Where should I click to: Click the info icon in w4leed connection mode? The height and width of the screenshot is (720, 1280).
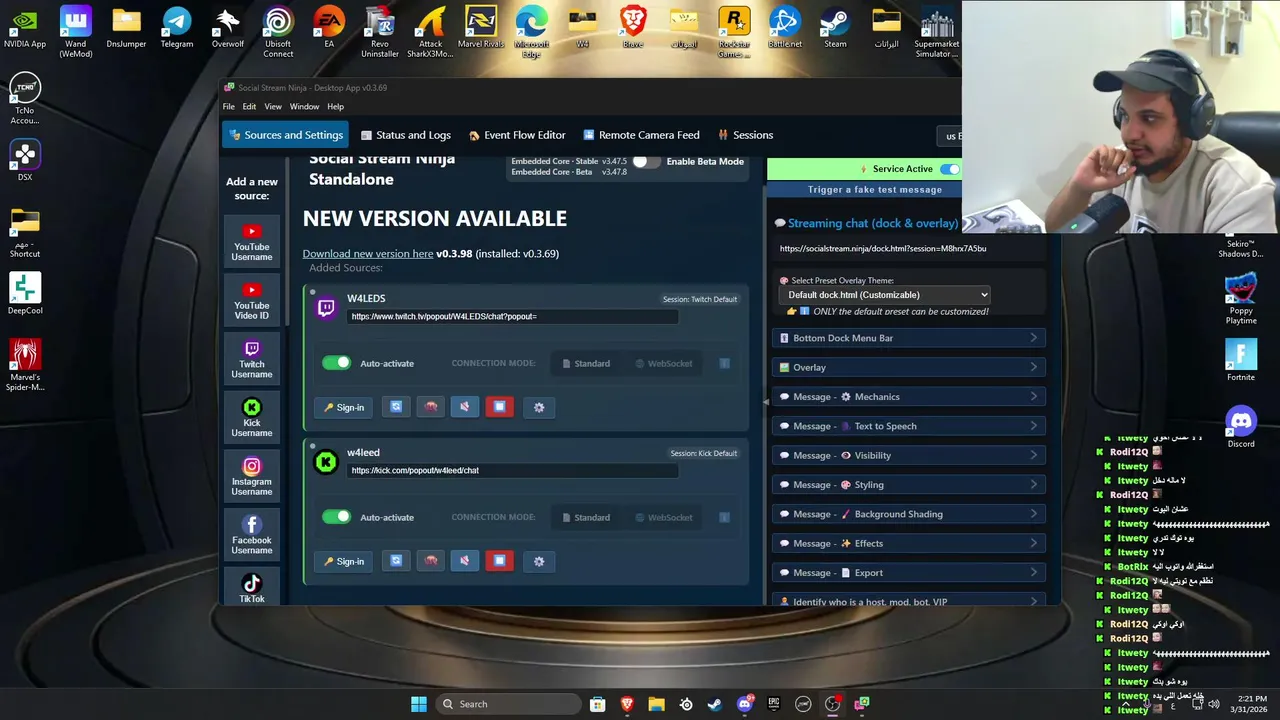coord(724,517)
